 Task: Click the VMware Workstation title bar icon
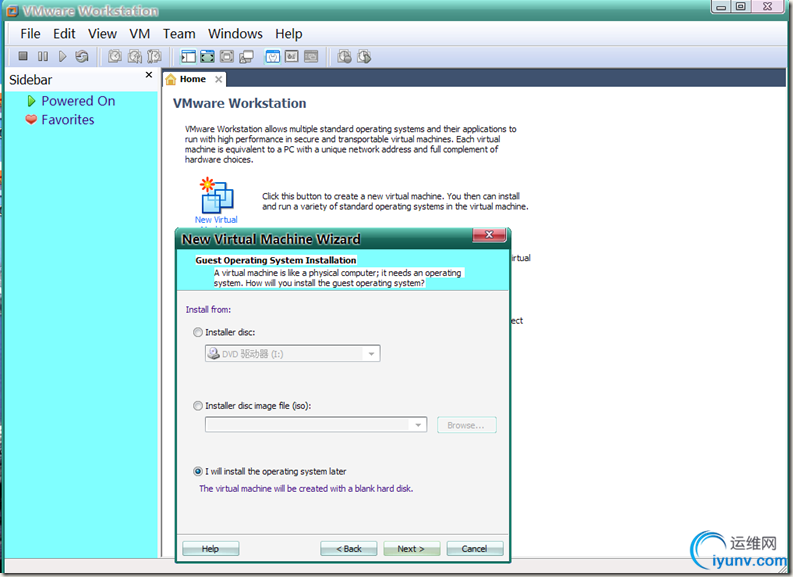(12, 11)
